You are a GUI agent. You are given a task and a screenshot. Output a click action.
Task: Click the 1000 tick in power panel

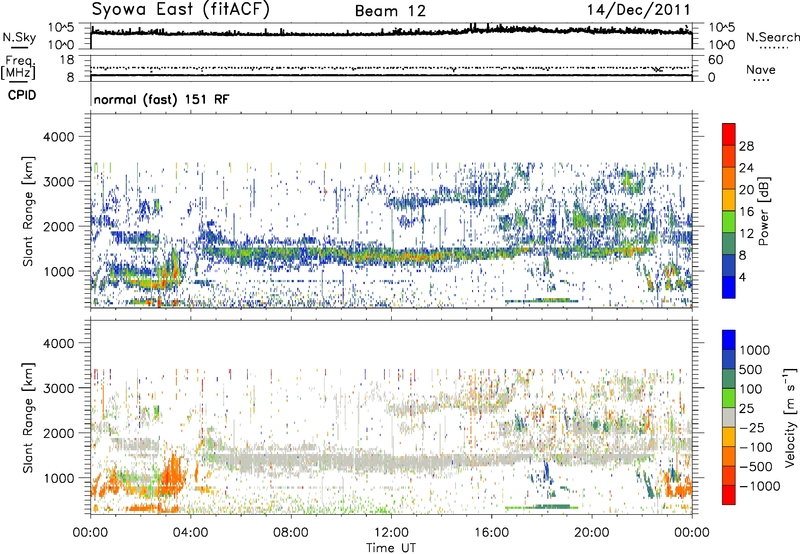coord(58,271)
